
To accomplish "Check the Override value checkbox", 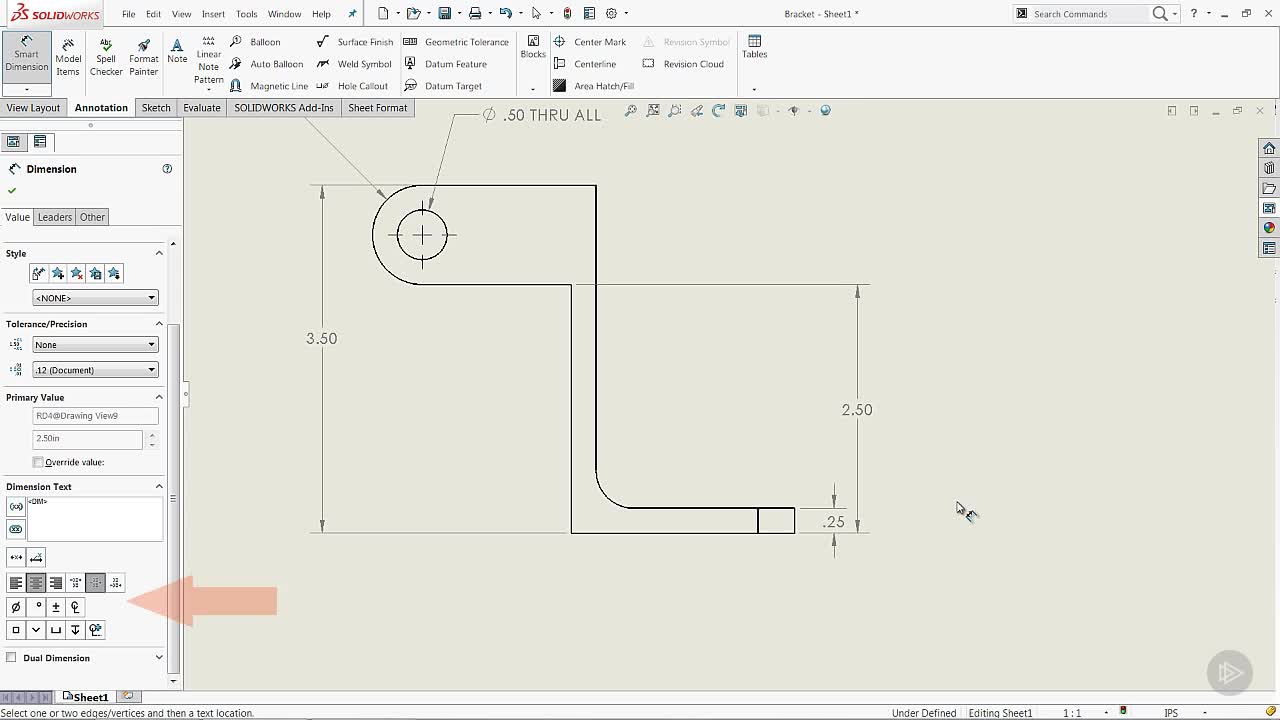I will pos(38,462).
